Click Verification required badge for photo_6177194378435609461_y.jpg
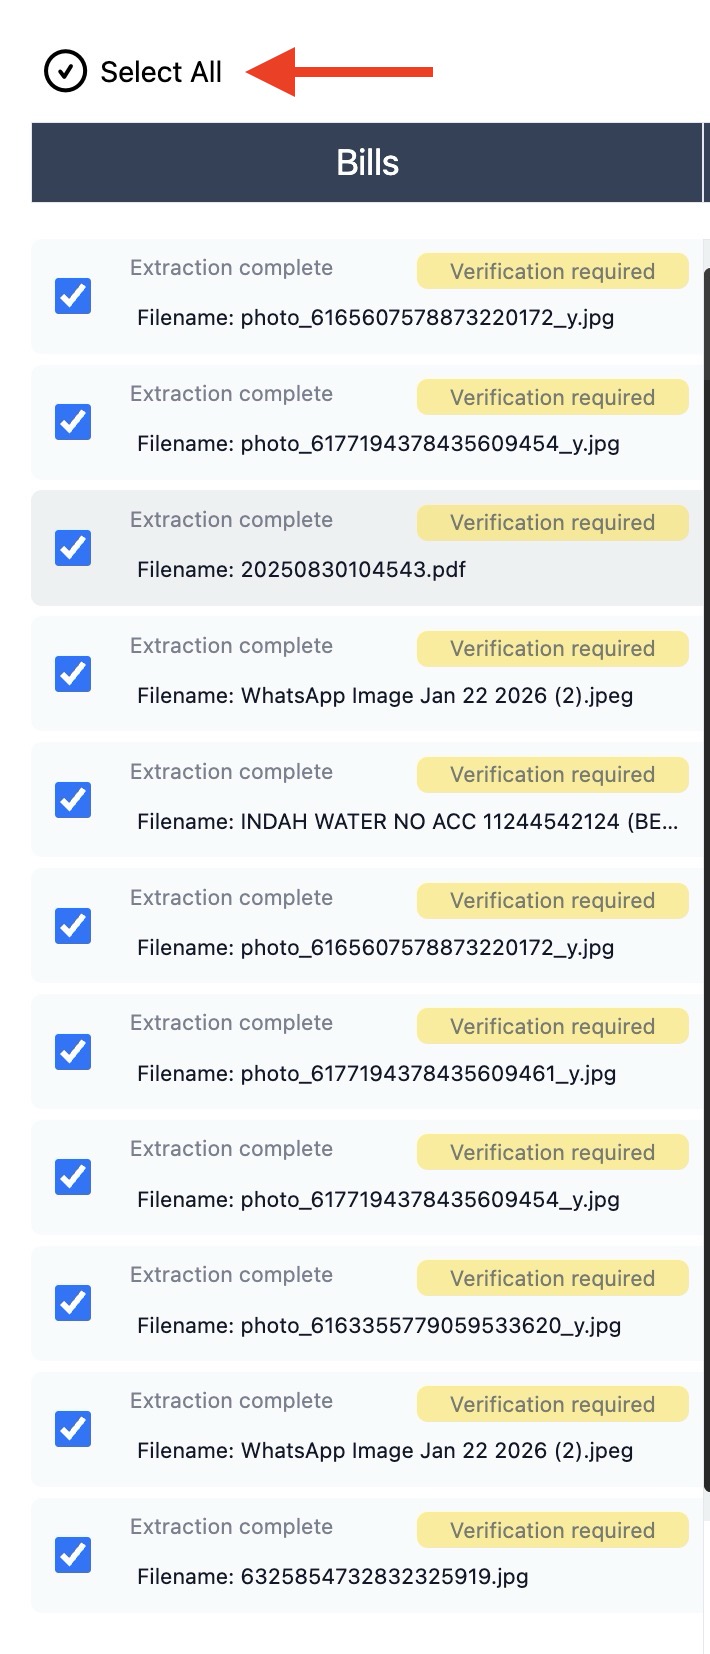This screenshot has width=710, height=1654. coord(552,1027)
